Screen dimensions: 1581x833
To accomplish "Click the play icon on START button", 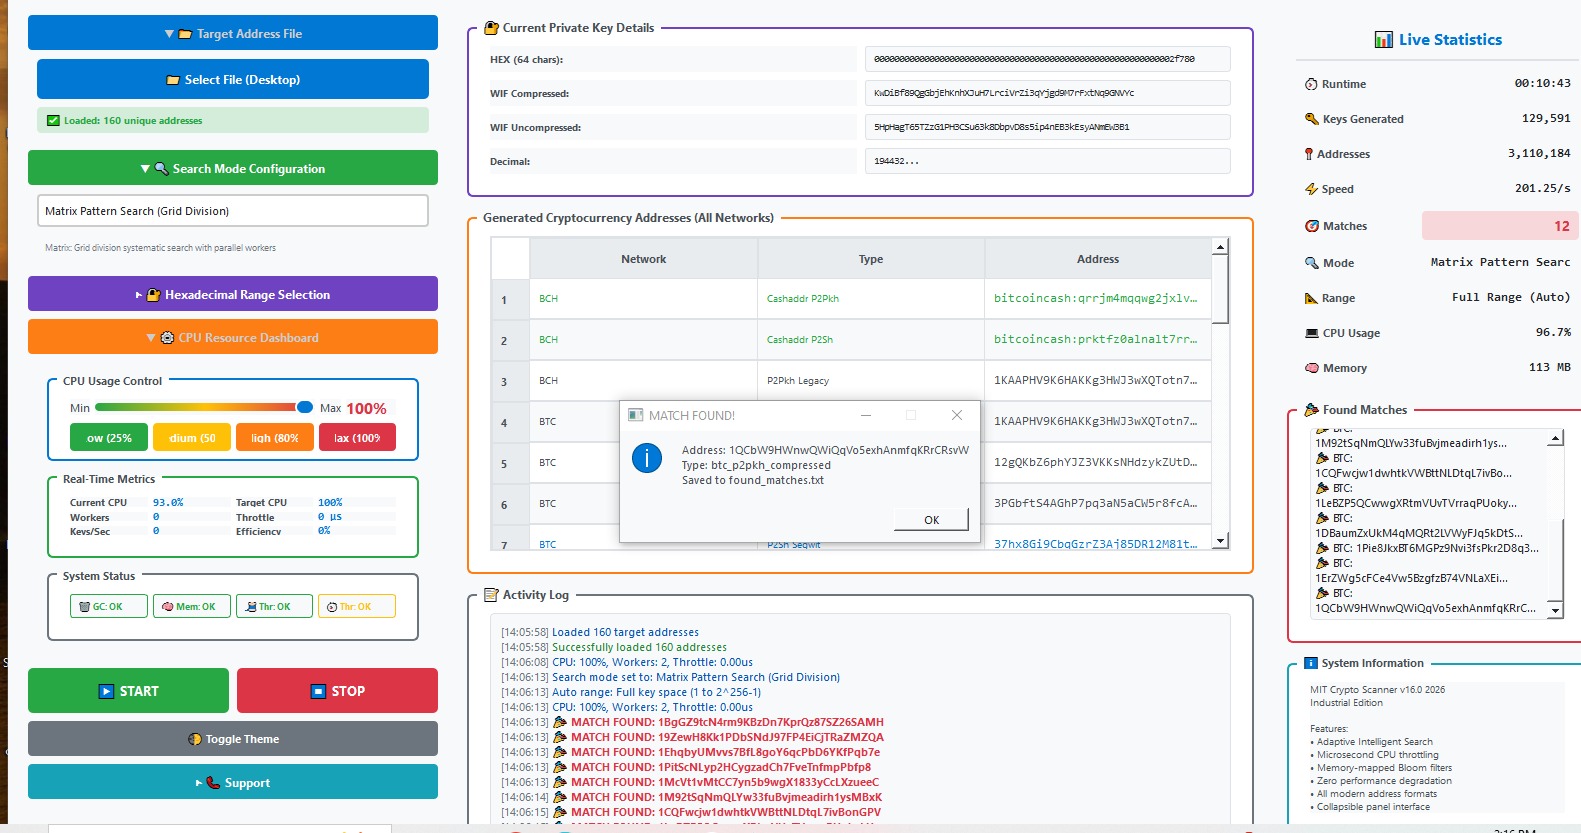I will [x=106, y=691].
